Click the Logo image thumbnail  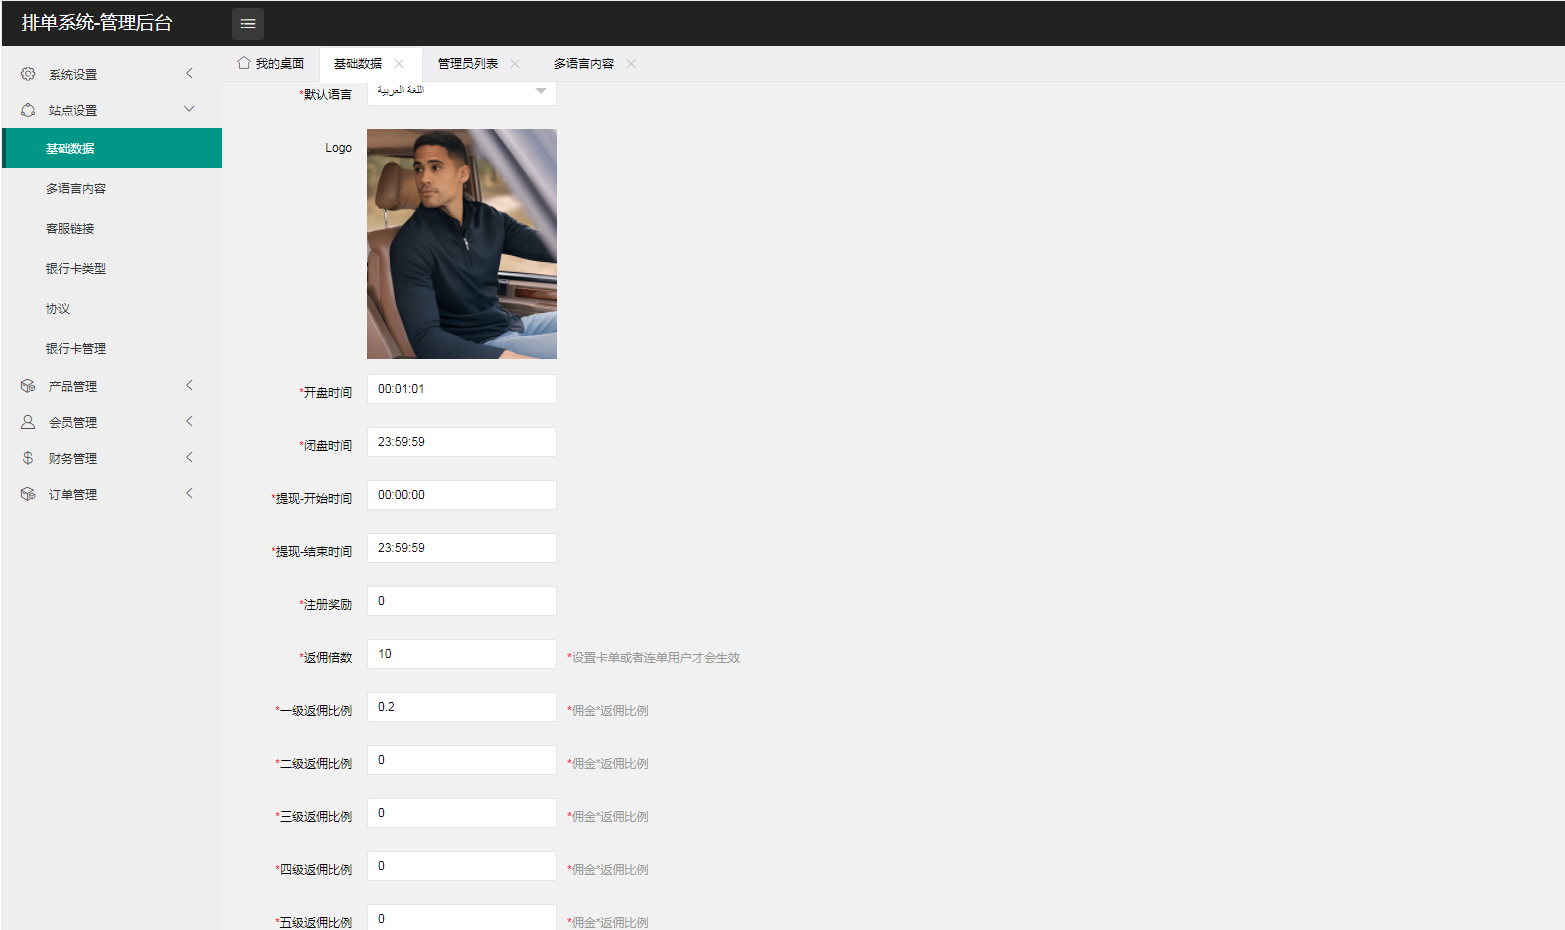461,244
